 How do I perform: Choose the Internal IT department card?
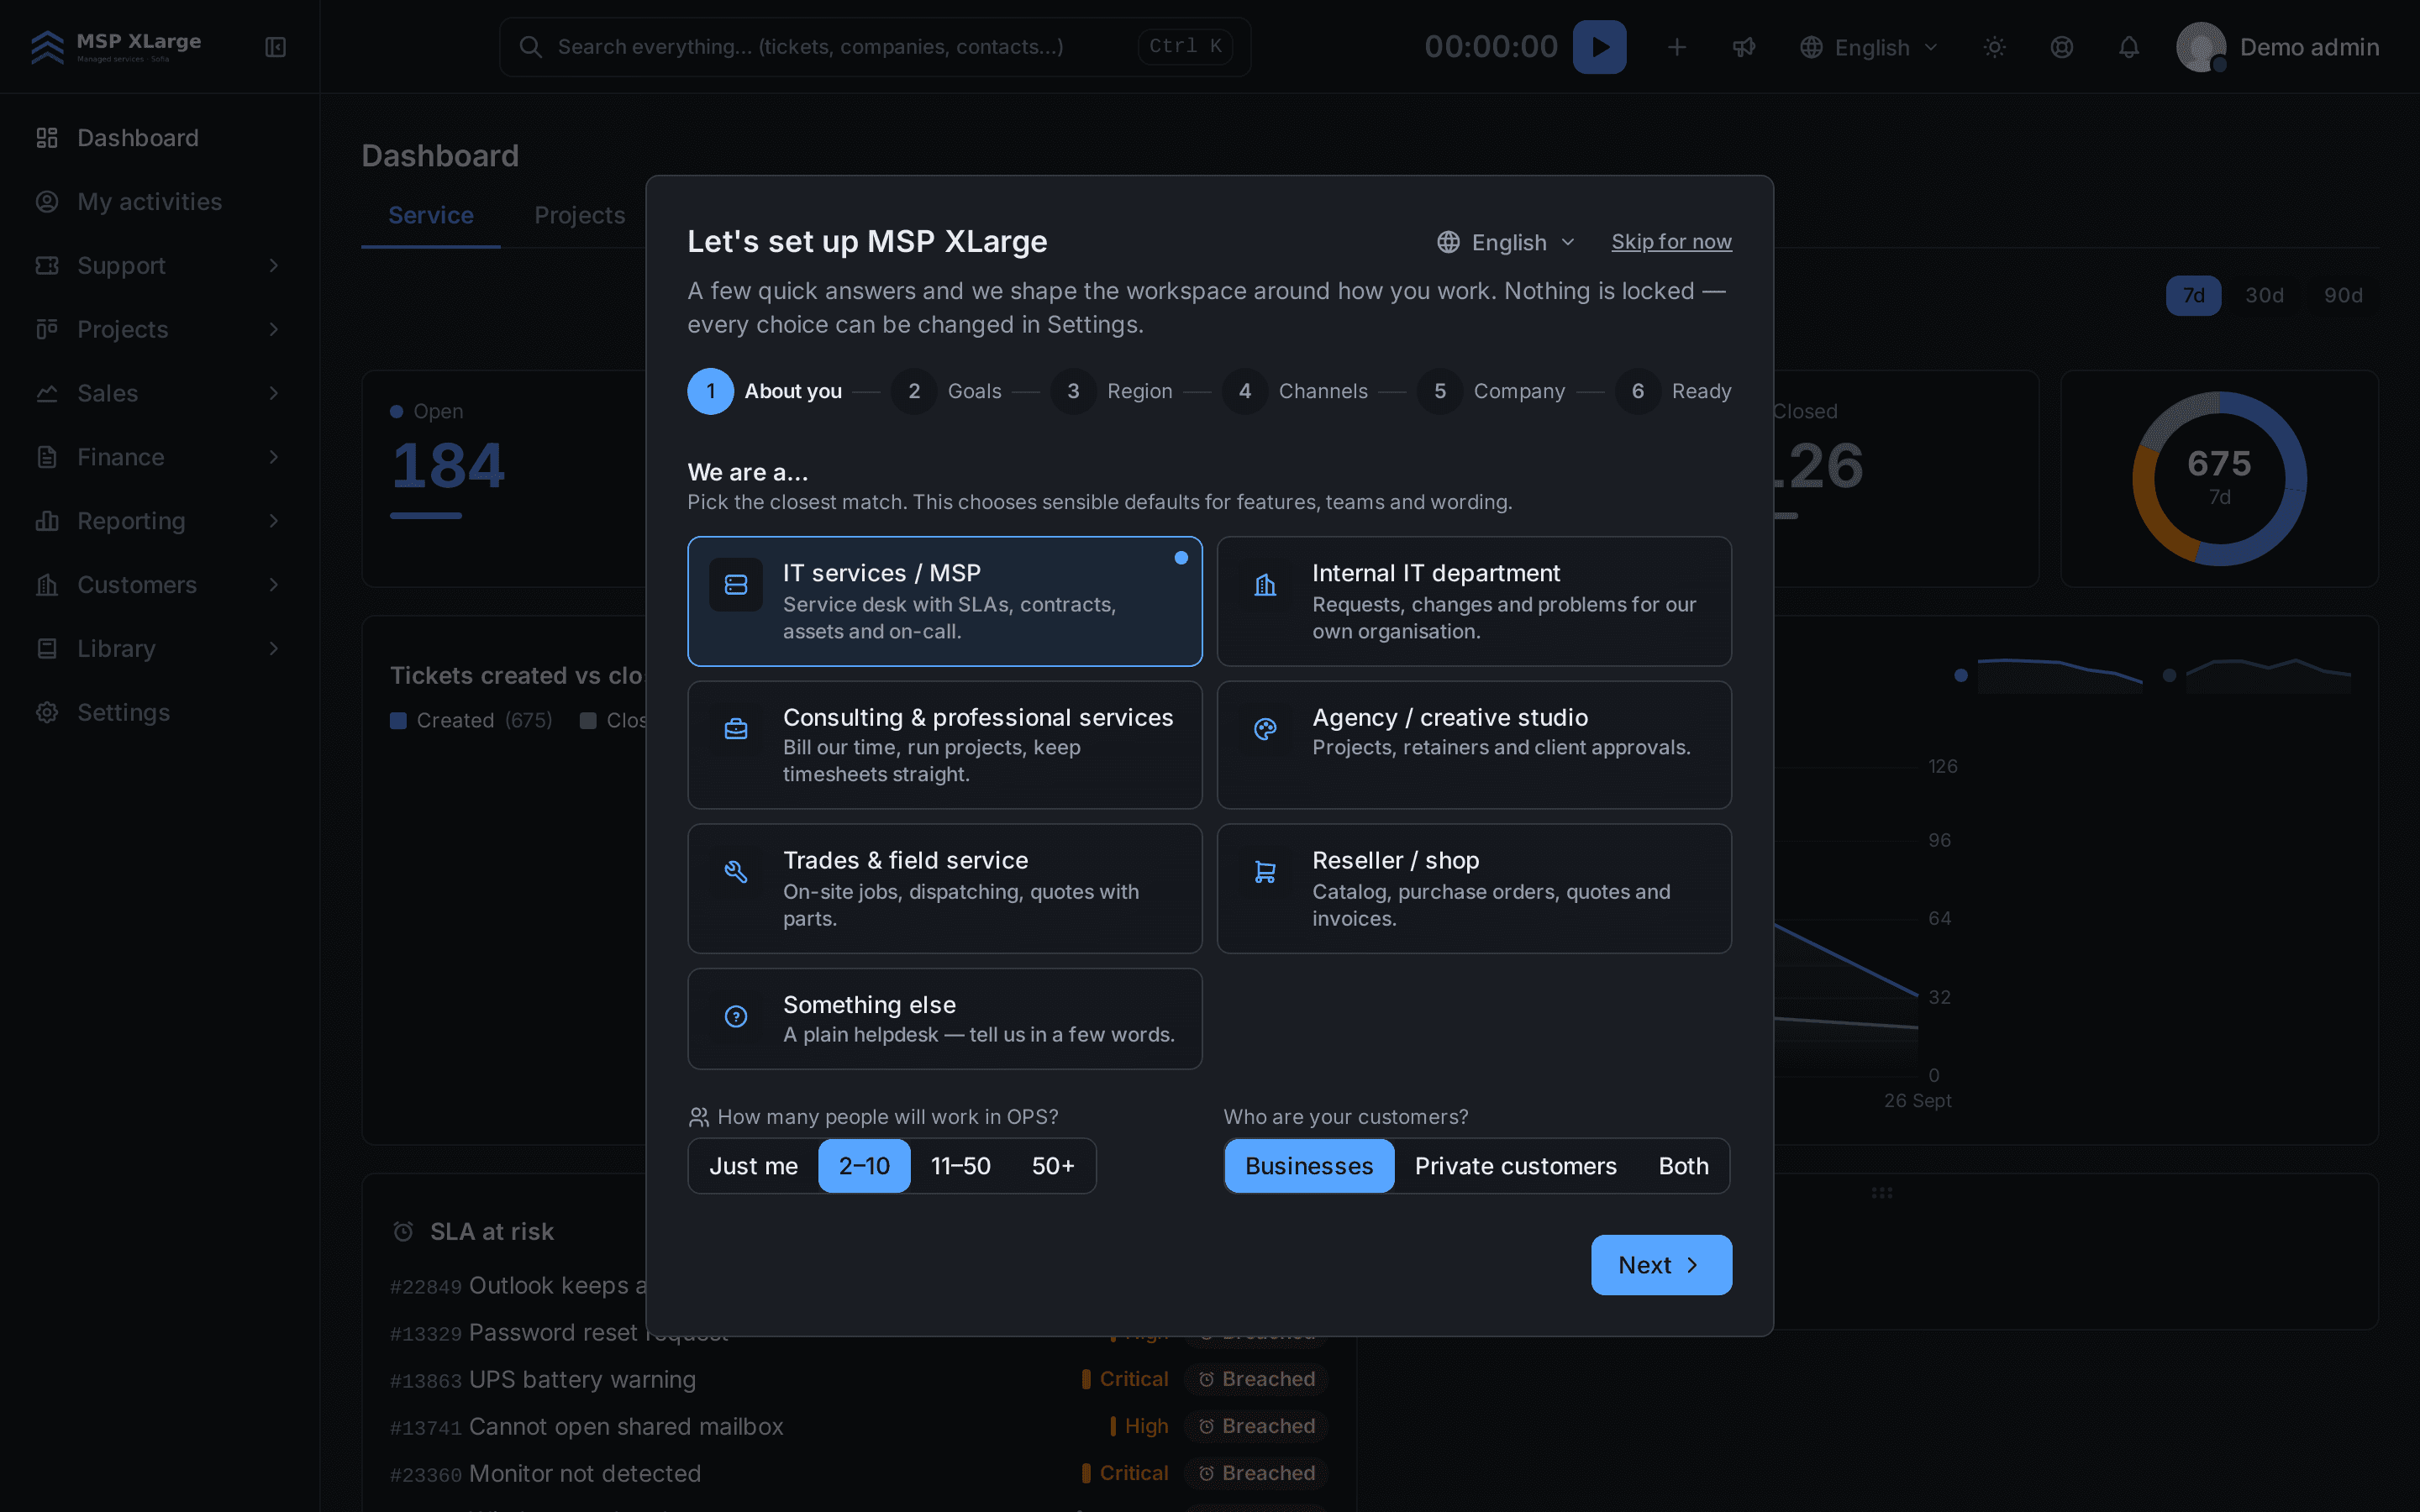1474,601
